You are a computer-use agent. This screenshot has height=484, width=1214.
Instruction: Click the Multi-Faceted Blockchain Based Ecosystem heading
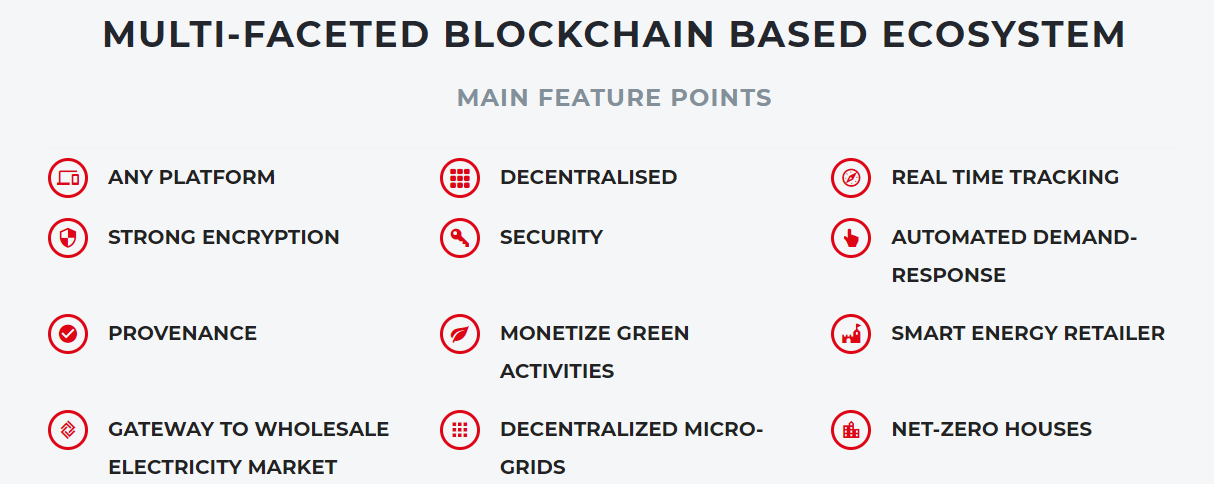pos(614,35)
